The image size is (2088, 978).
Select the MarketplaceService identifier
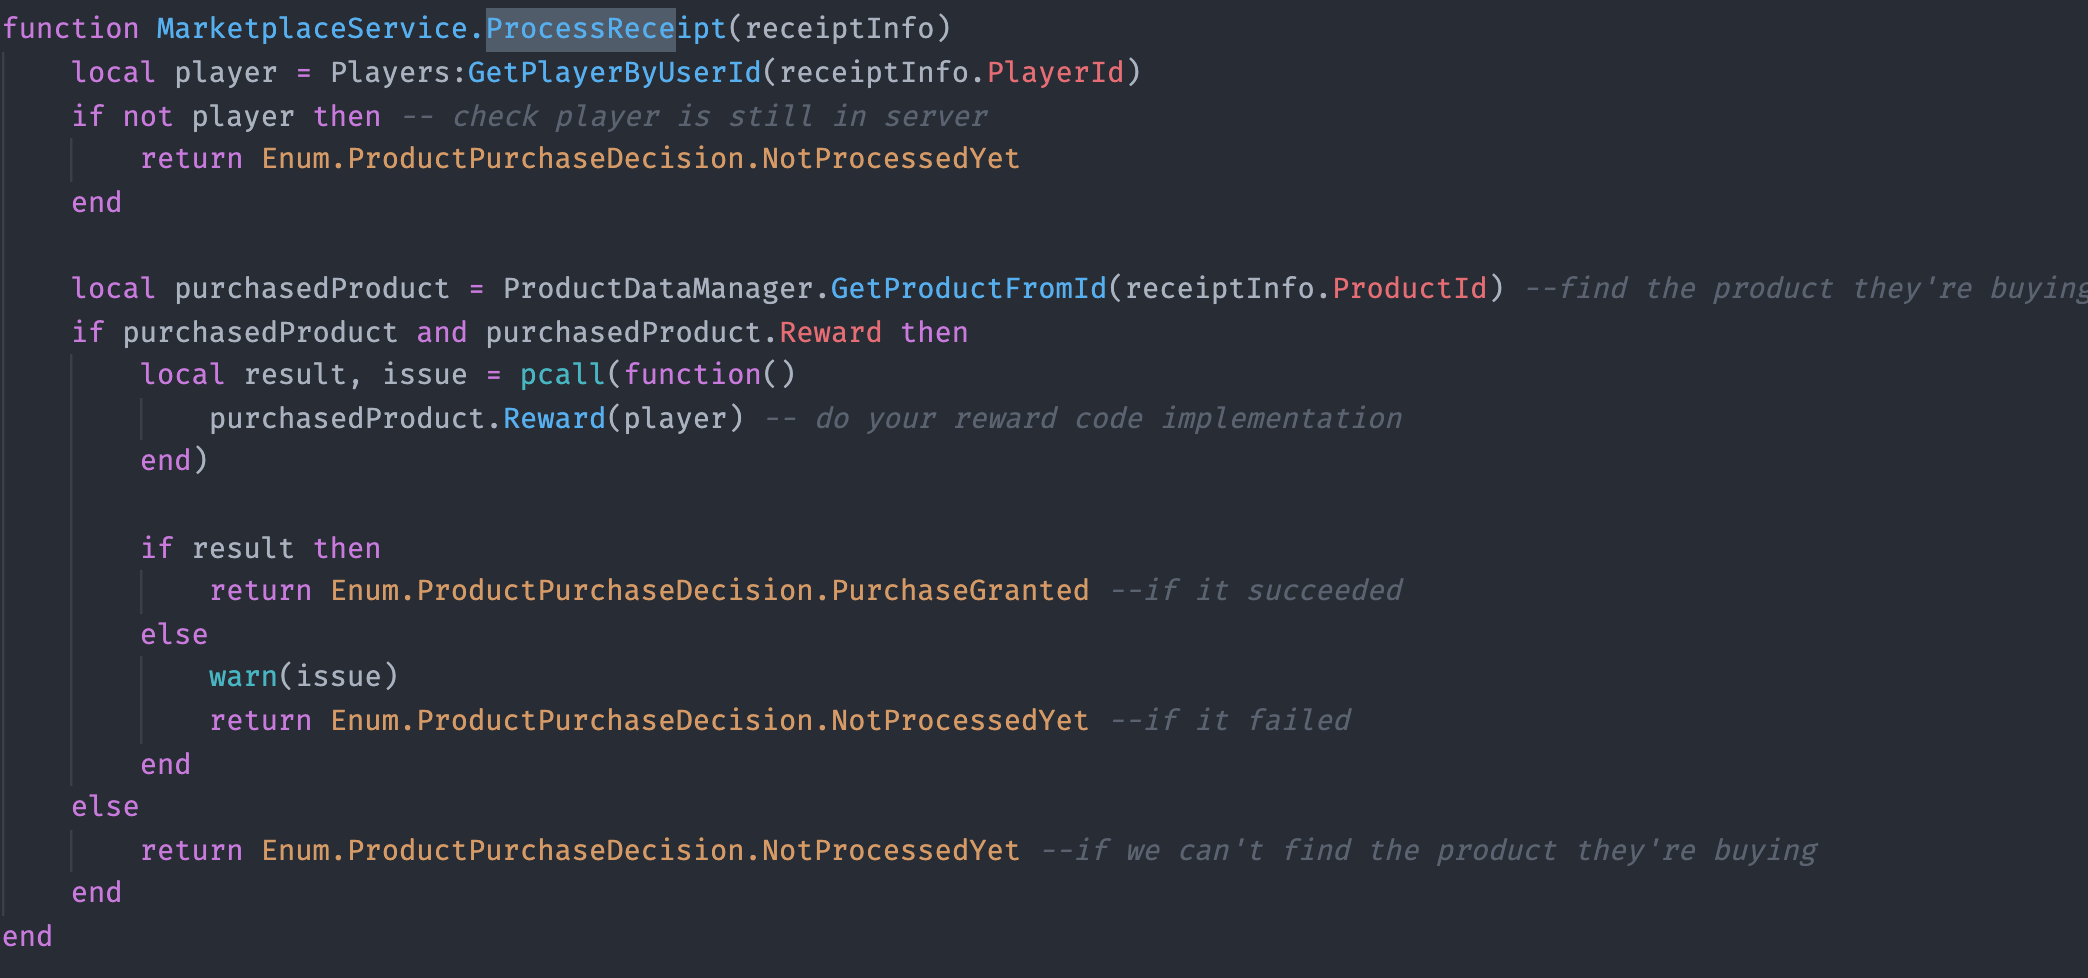(x=312, y=28)
